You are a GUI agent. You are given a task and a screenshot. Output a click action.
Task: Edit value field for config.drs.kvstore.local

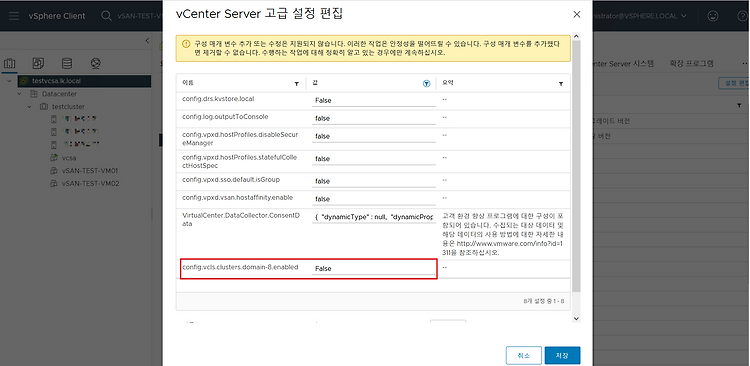[373, 100]
